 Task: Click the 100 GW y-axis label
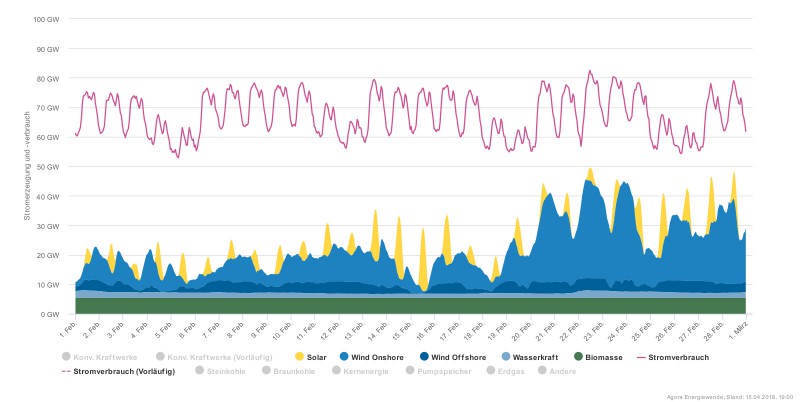click(x=46, y=19)
